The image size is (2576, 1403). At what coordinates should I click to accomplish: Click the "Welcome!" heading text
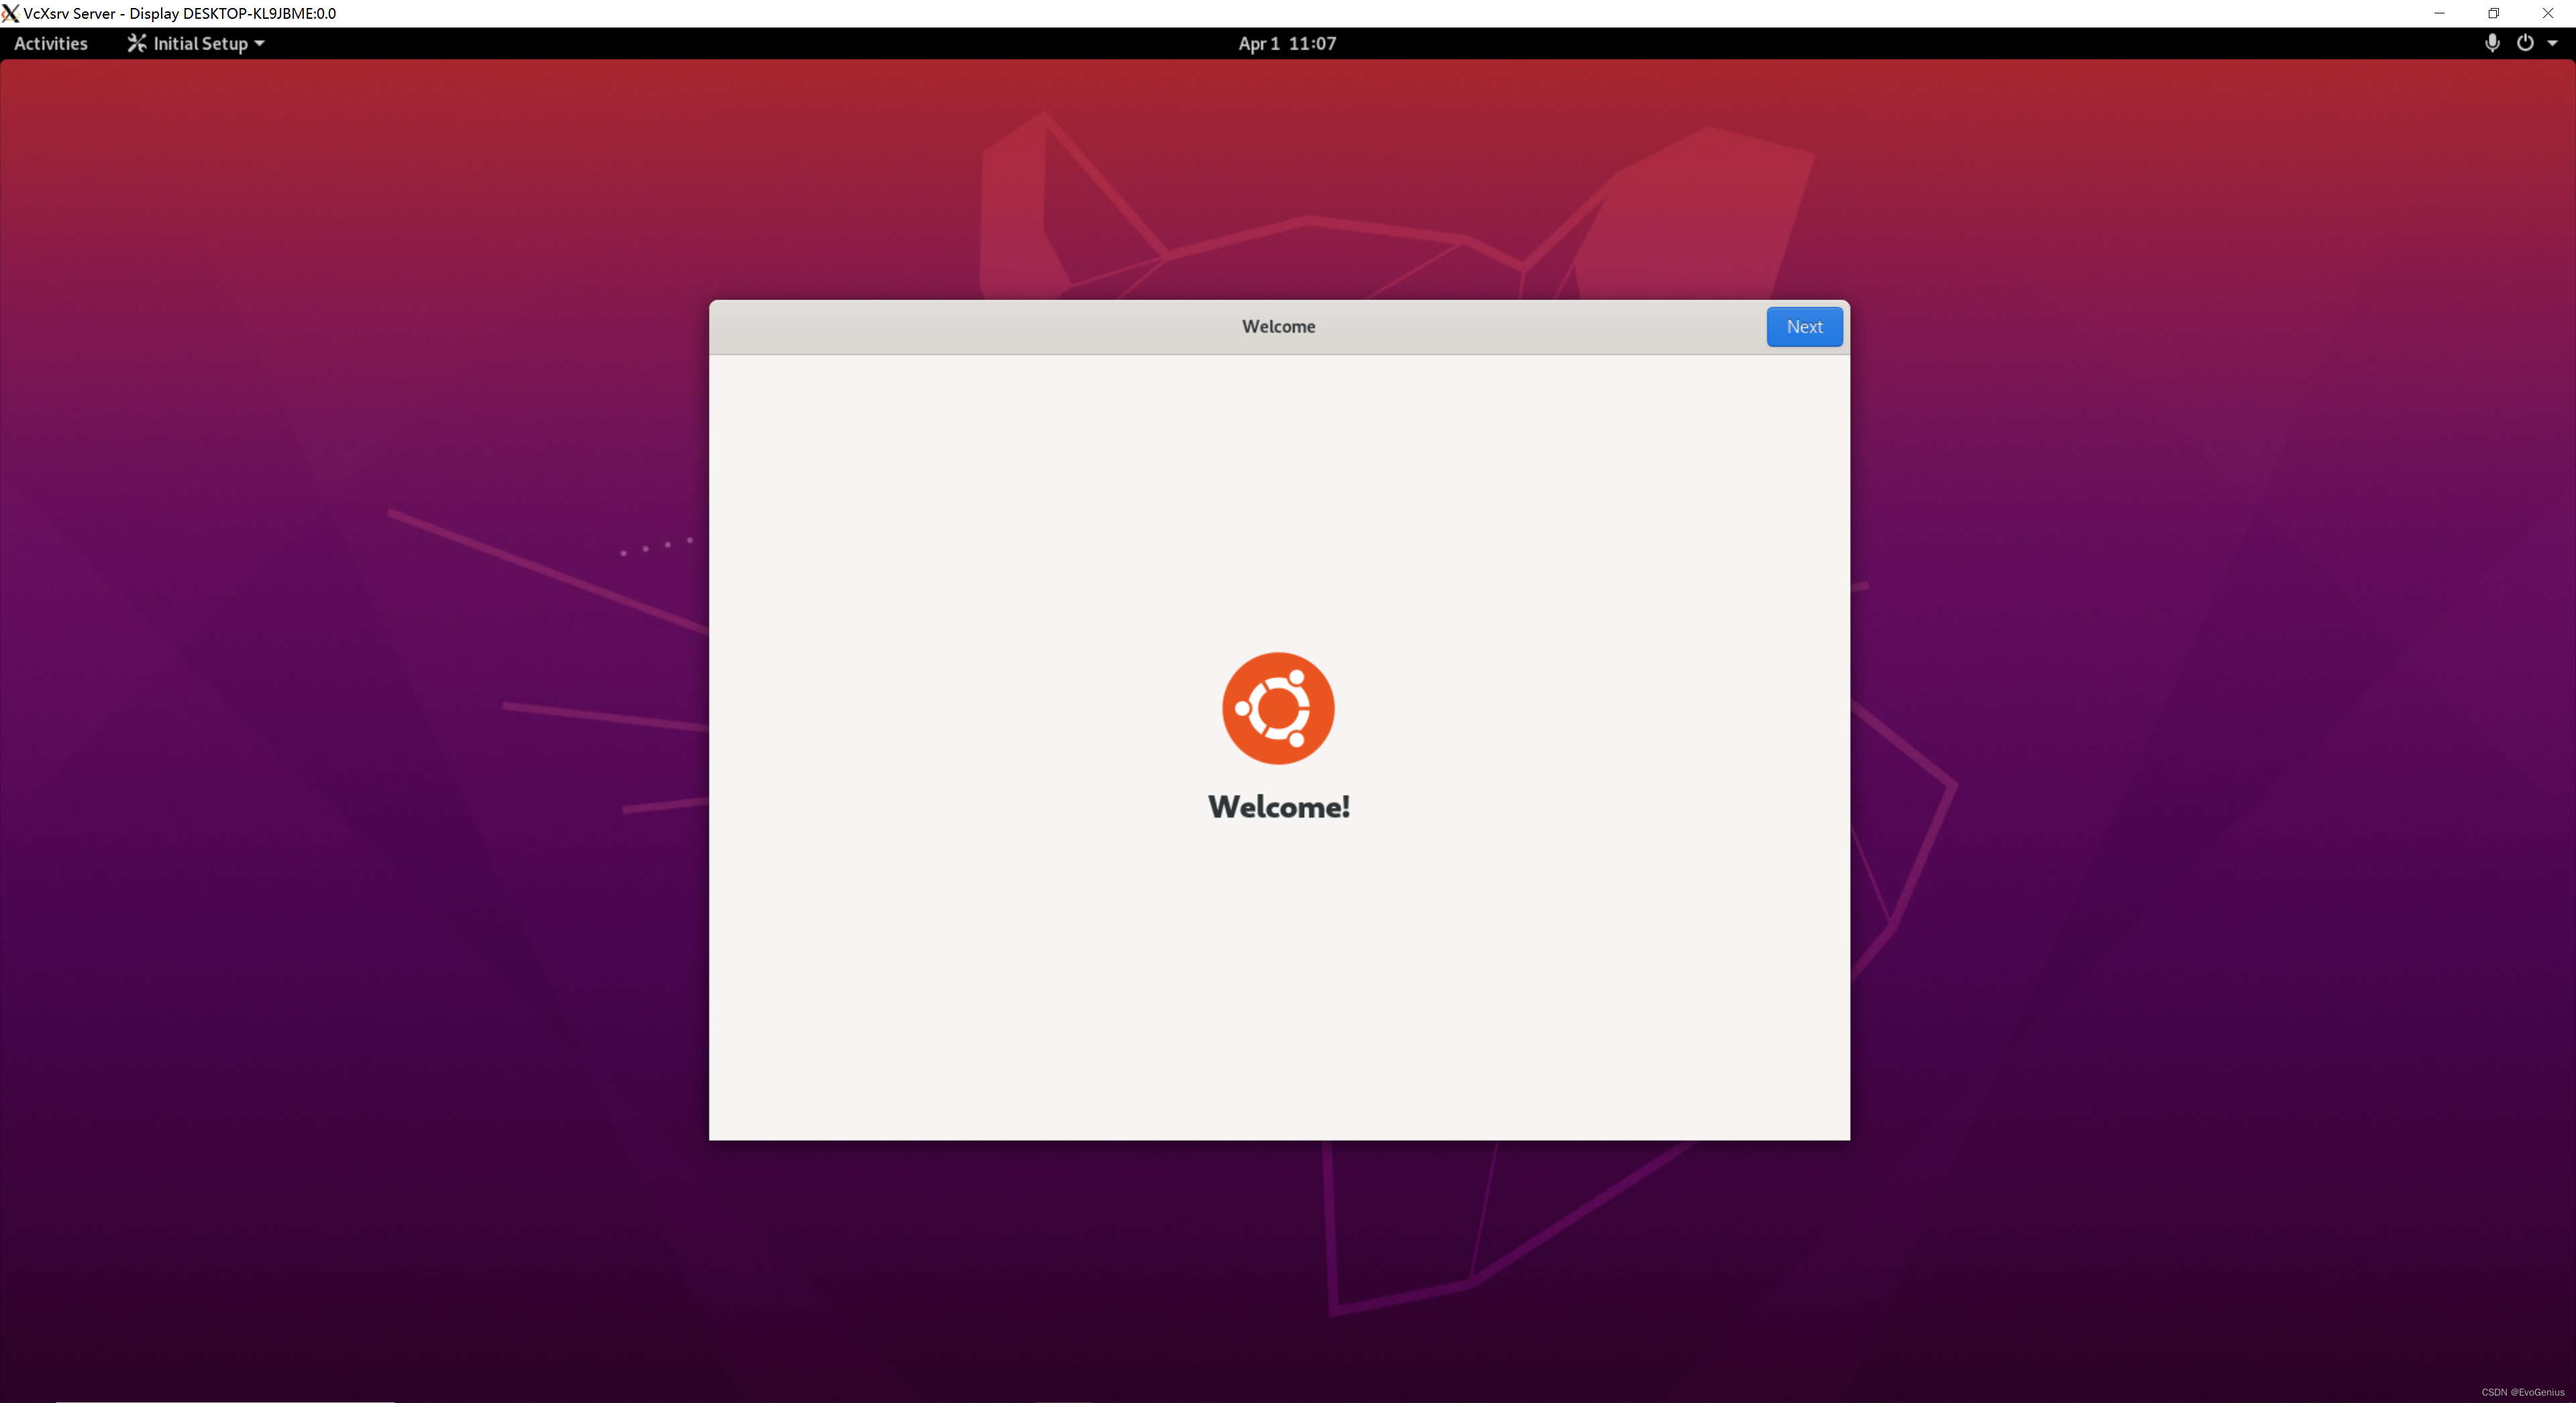click(1279, 807)
